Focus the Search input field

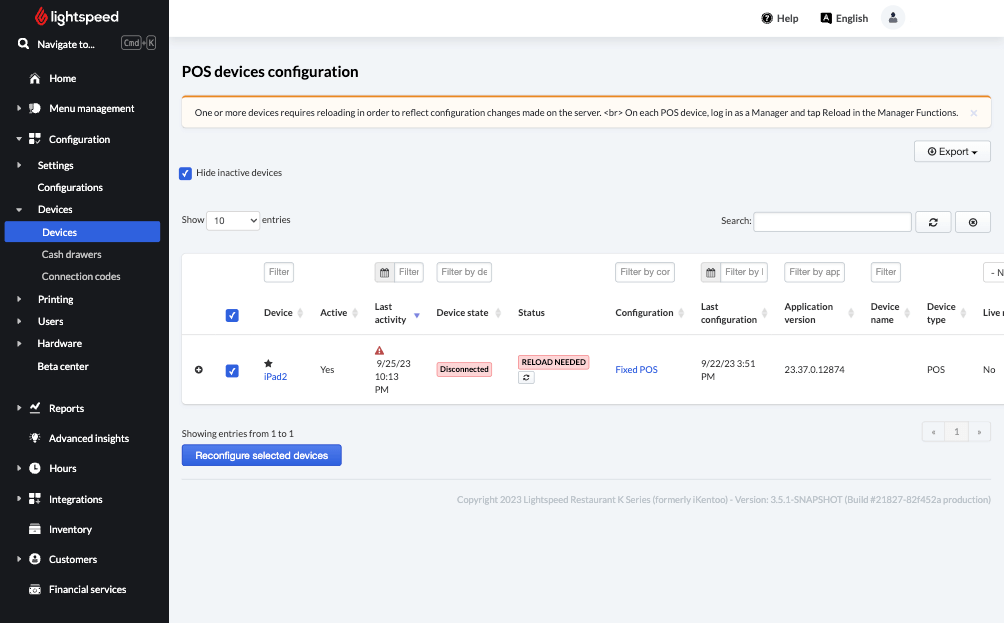point(832,222)
